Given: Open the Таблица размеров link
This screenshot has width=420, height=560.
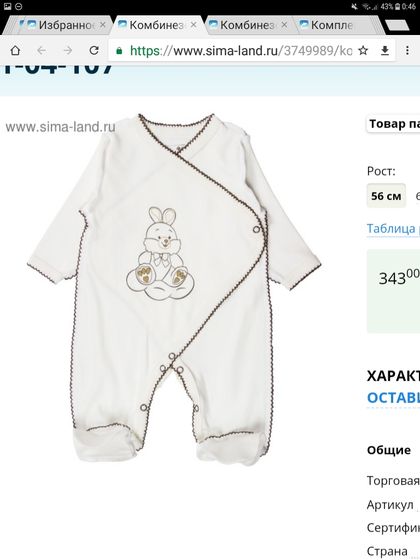Looking at the screenshot, I should pyautogui.click(x=393, y=229).
